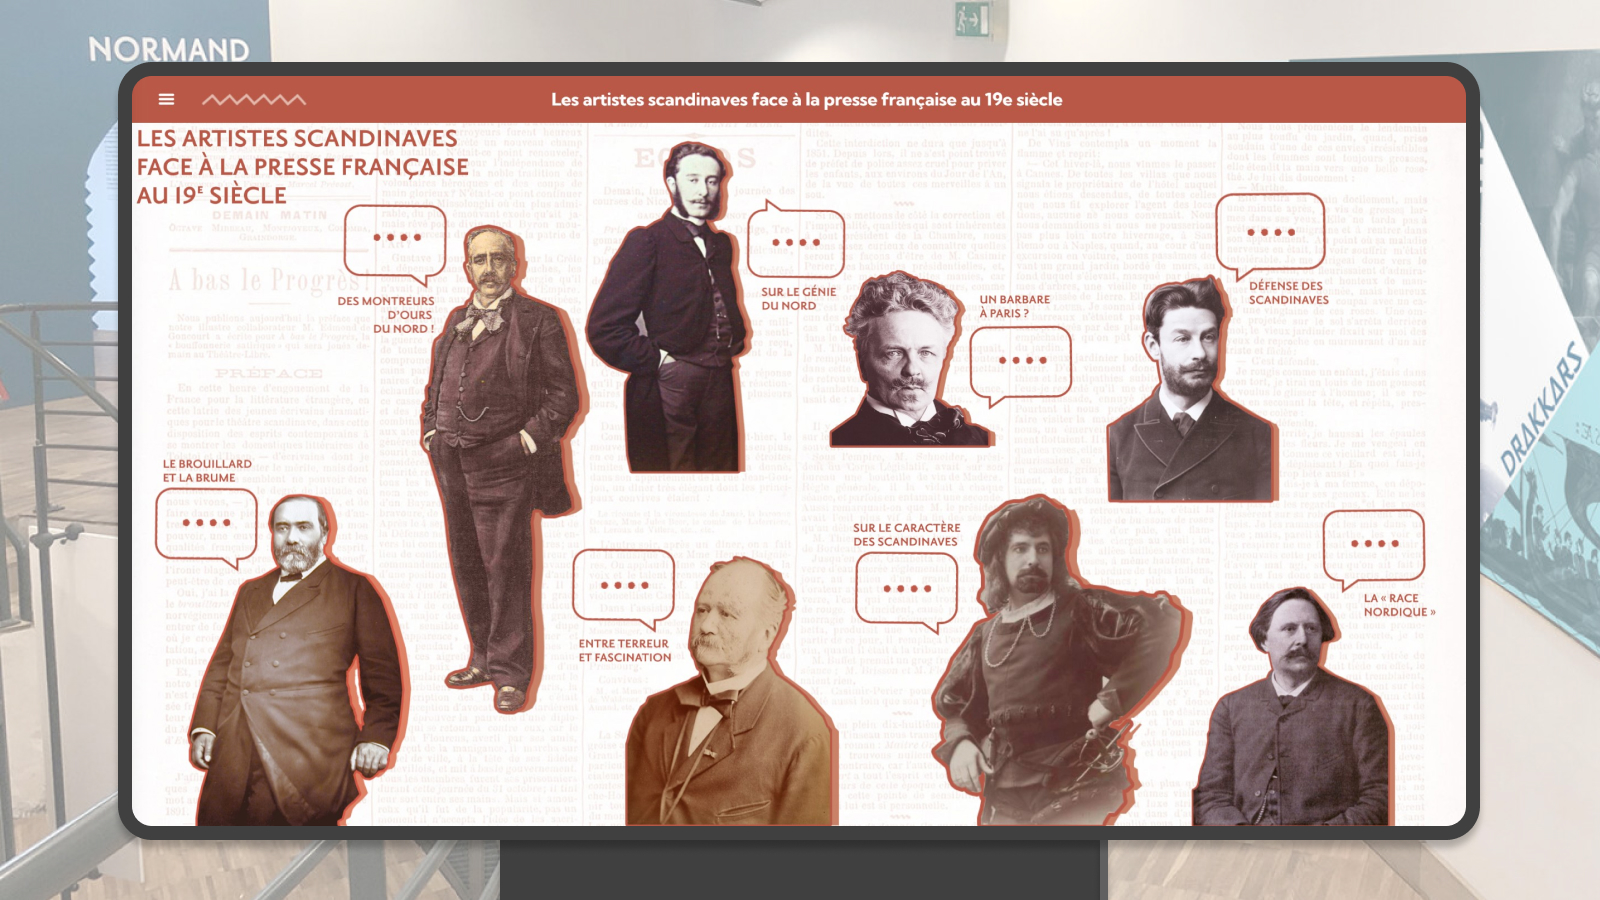Open the "Sur le génie du Nord" speech bubble
This screenshot has width=1600, height=900.
796,243
